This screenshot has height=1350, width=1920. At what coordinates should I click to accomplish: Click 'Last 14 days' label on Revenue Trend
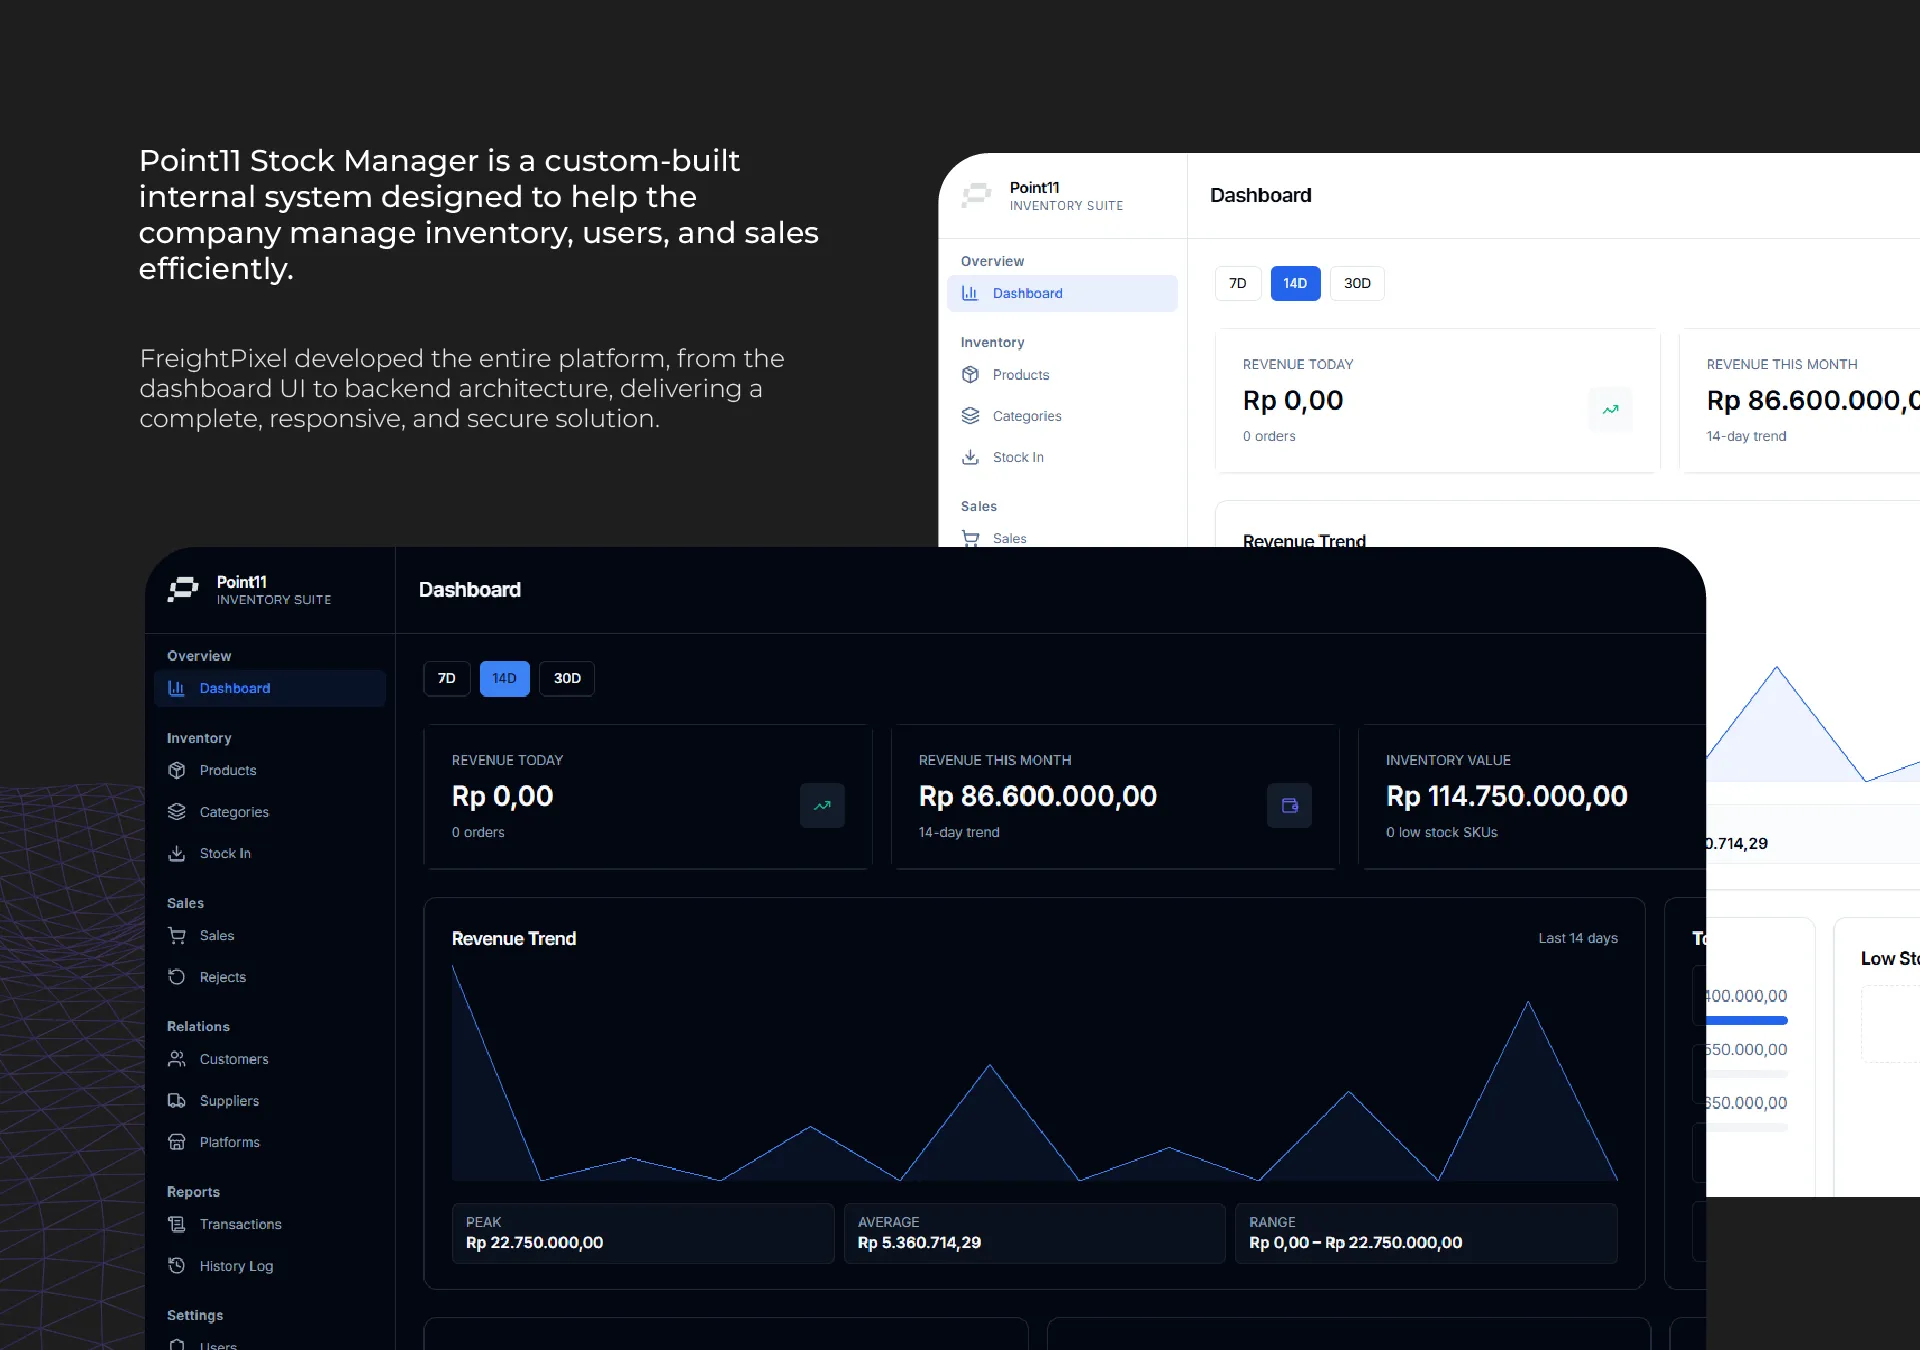coord(1578,938)
